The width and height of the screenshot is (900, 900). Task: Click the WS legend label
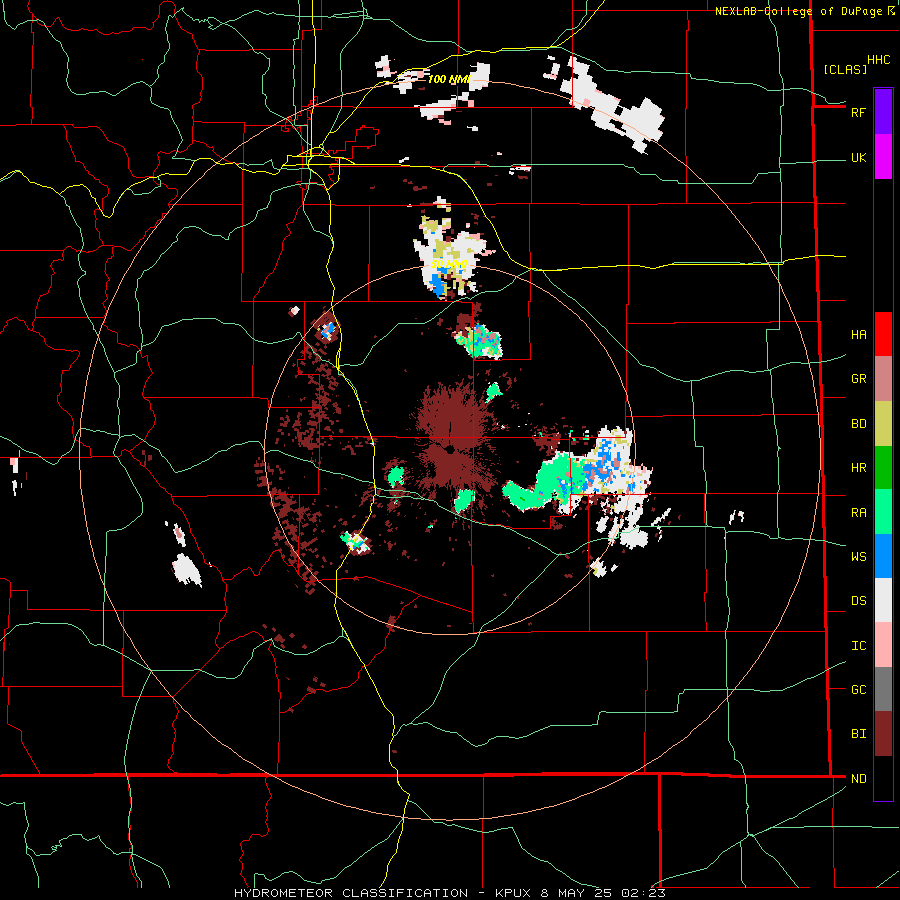(858, 556)
